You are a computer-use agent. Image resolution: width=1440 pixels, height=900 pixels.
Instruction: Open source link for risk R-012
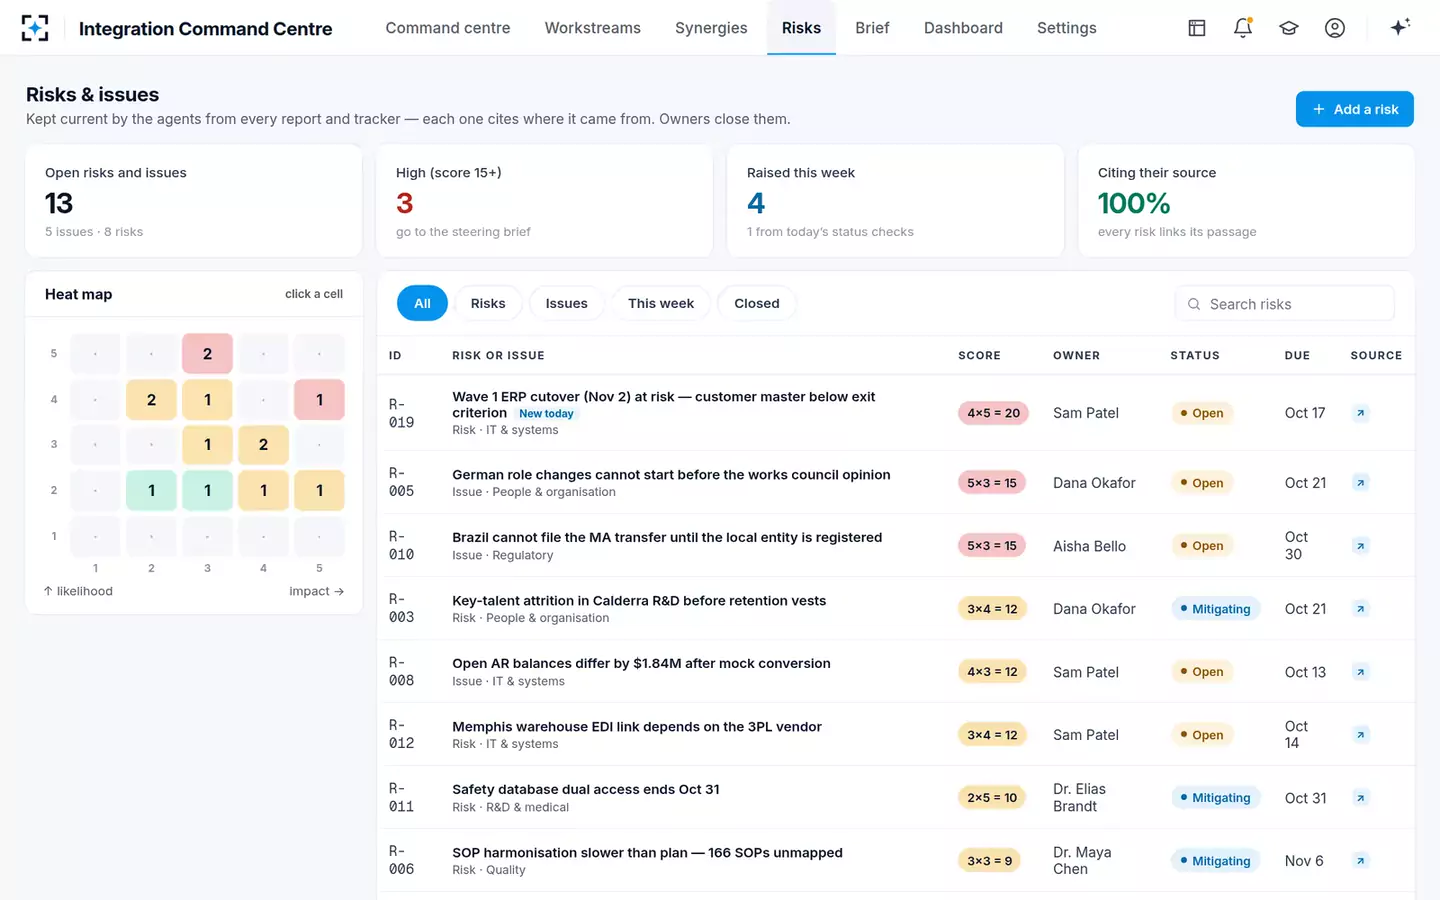tap(1360, 735)
